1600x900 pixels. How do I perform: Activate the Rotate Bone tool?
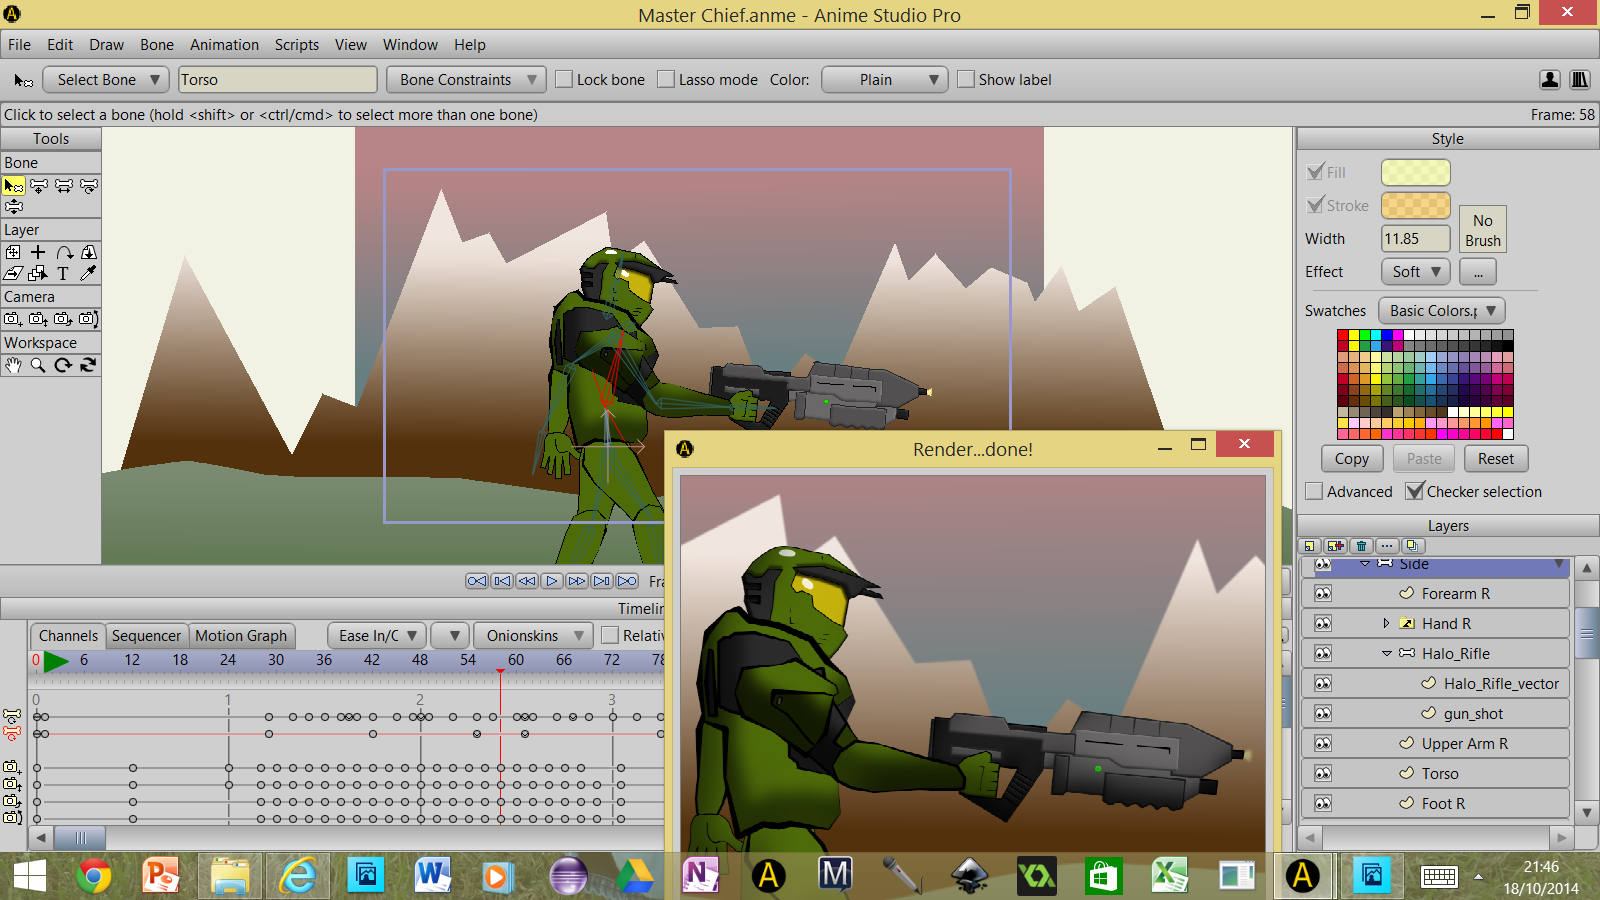[x=89, y=186]
